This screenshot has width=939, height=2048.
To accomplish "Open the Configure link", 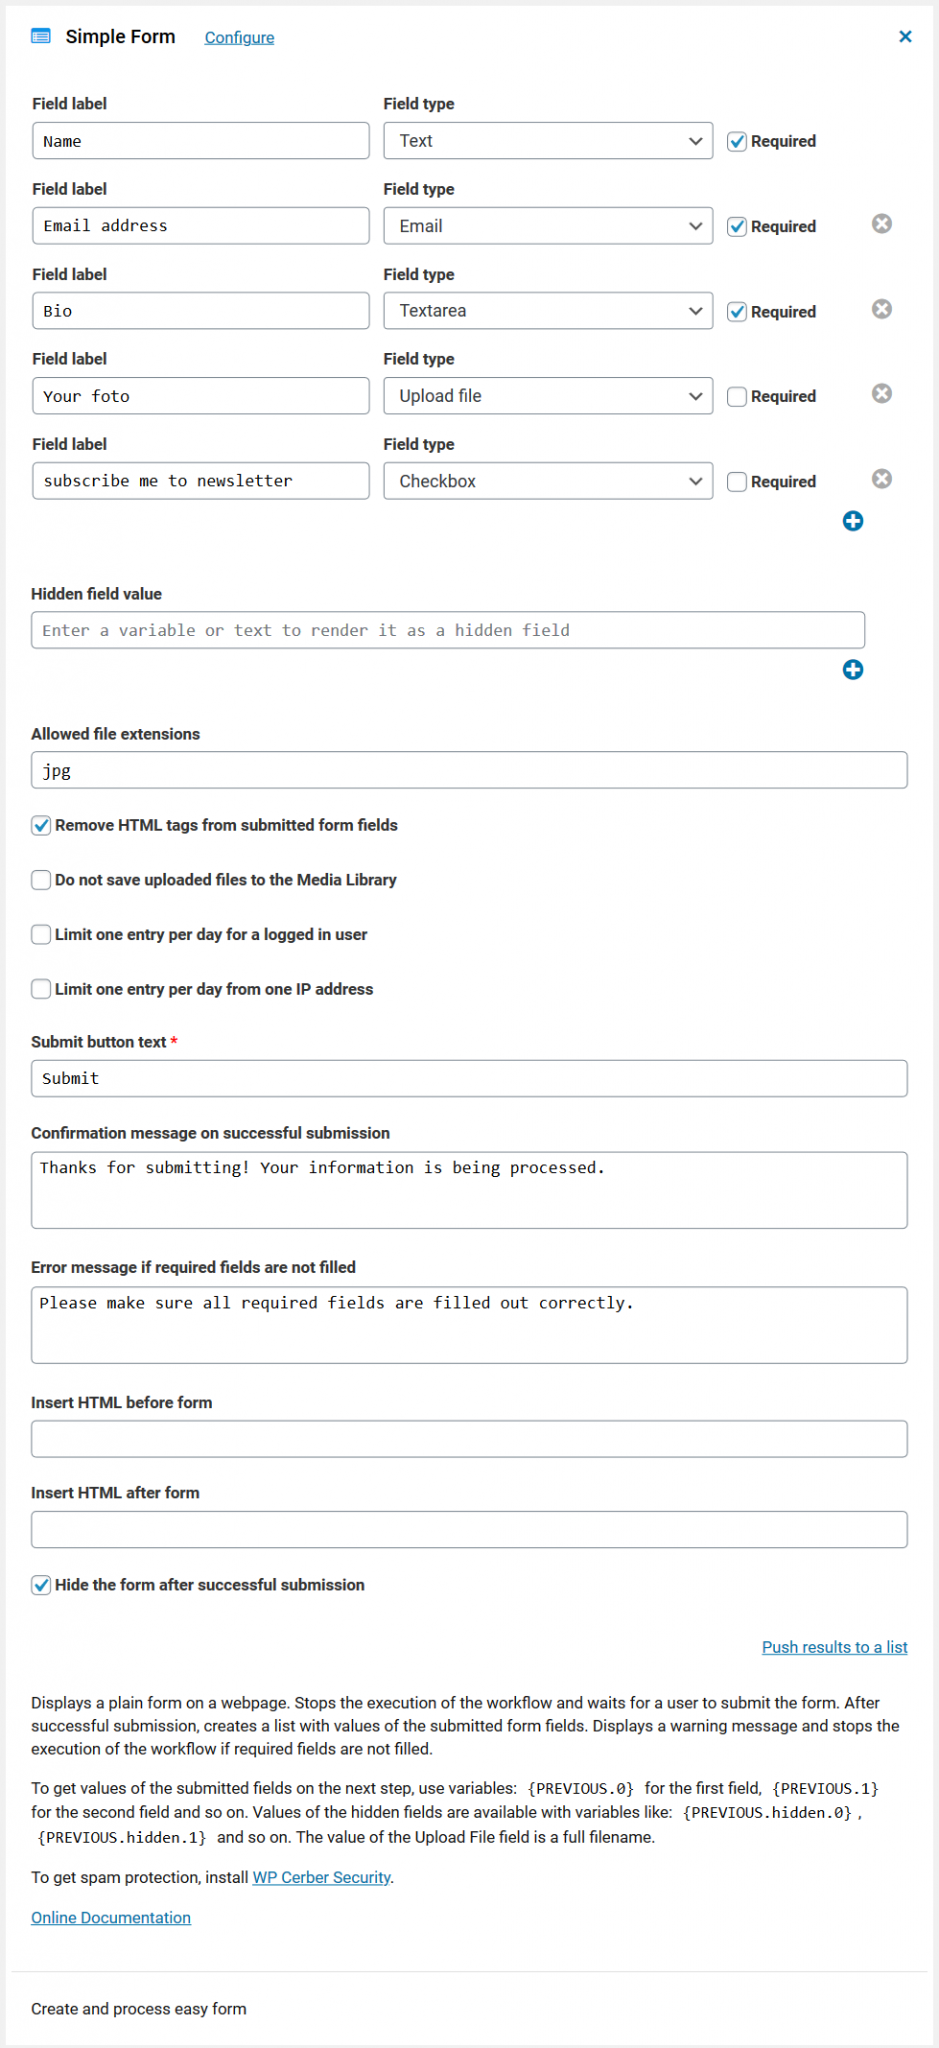I will tap(239, 37).
